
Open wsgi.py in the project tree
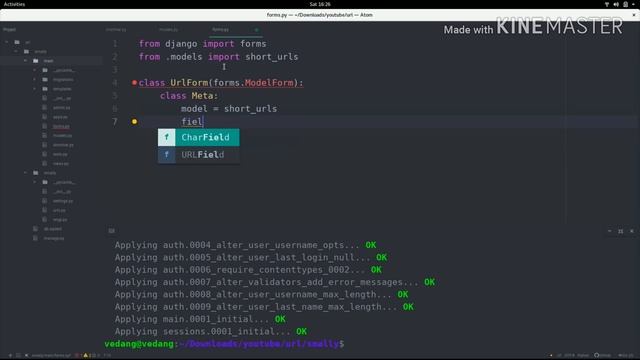click(60, 220)
